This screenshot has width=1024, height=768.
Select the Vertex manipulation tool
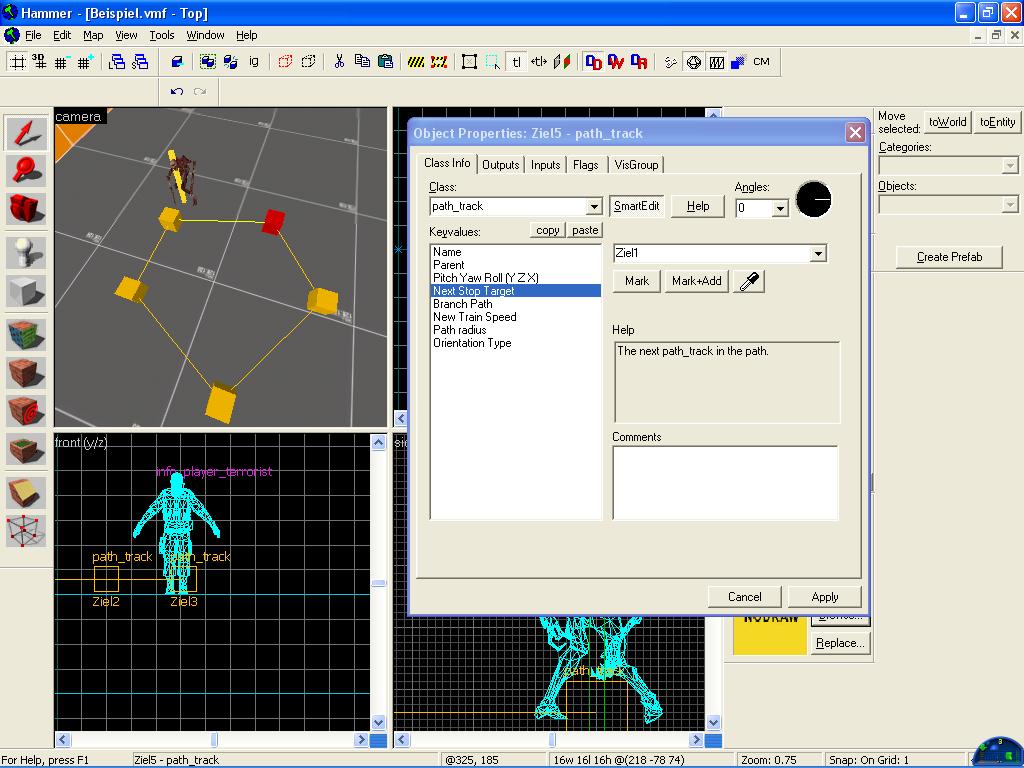26,531
